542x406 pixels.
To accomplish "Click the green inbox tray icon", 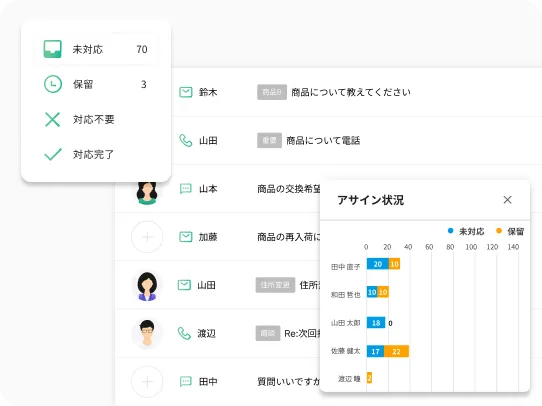I will 53,49.
